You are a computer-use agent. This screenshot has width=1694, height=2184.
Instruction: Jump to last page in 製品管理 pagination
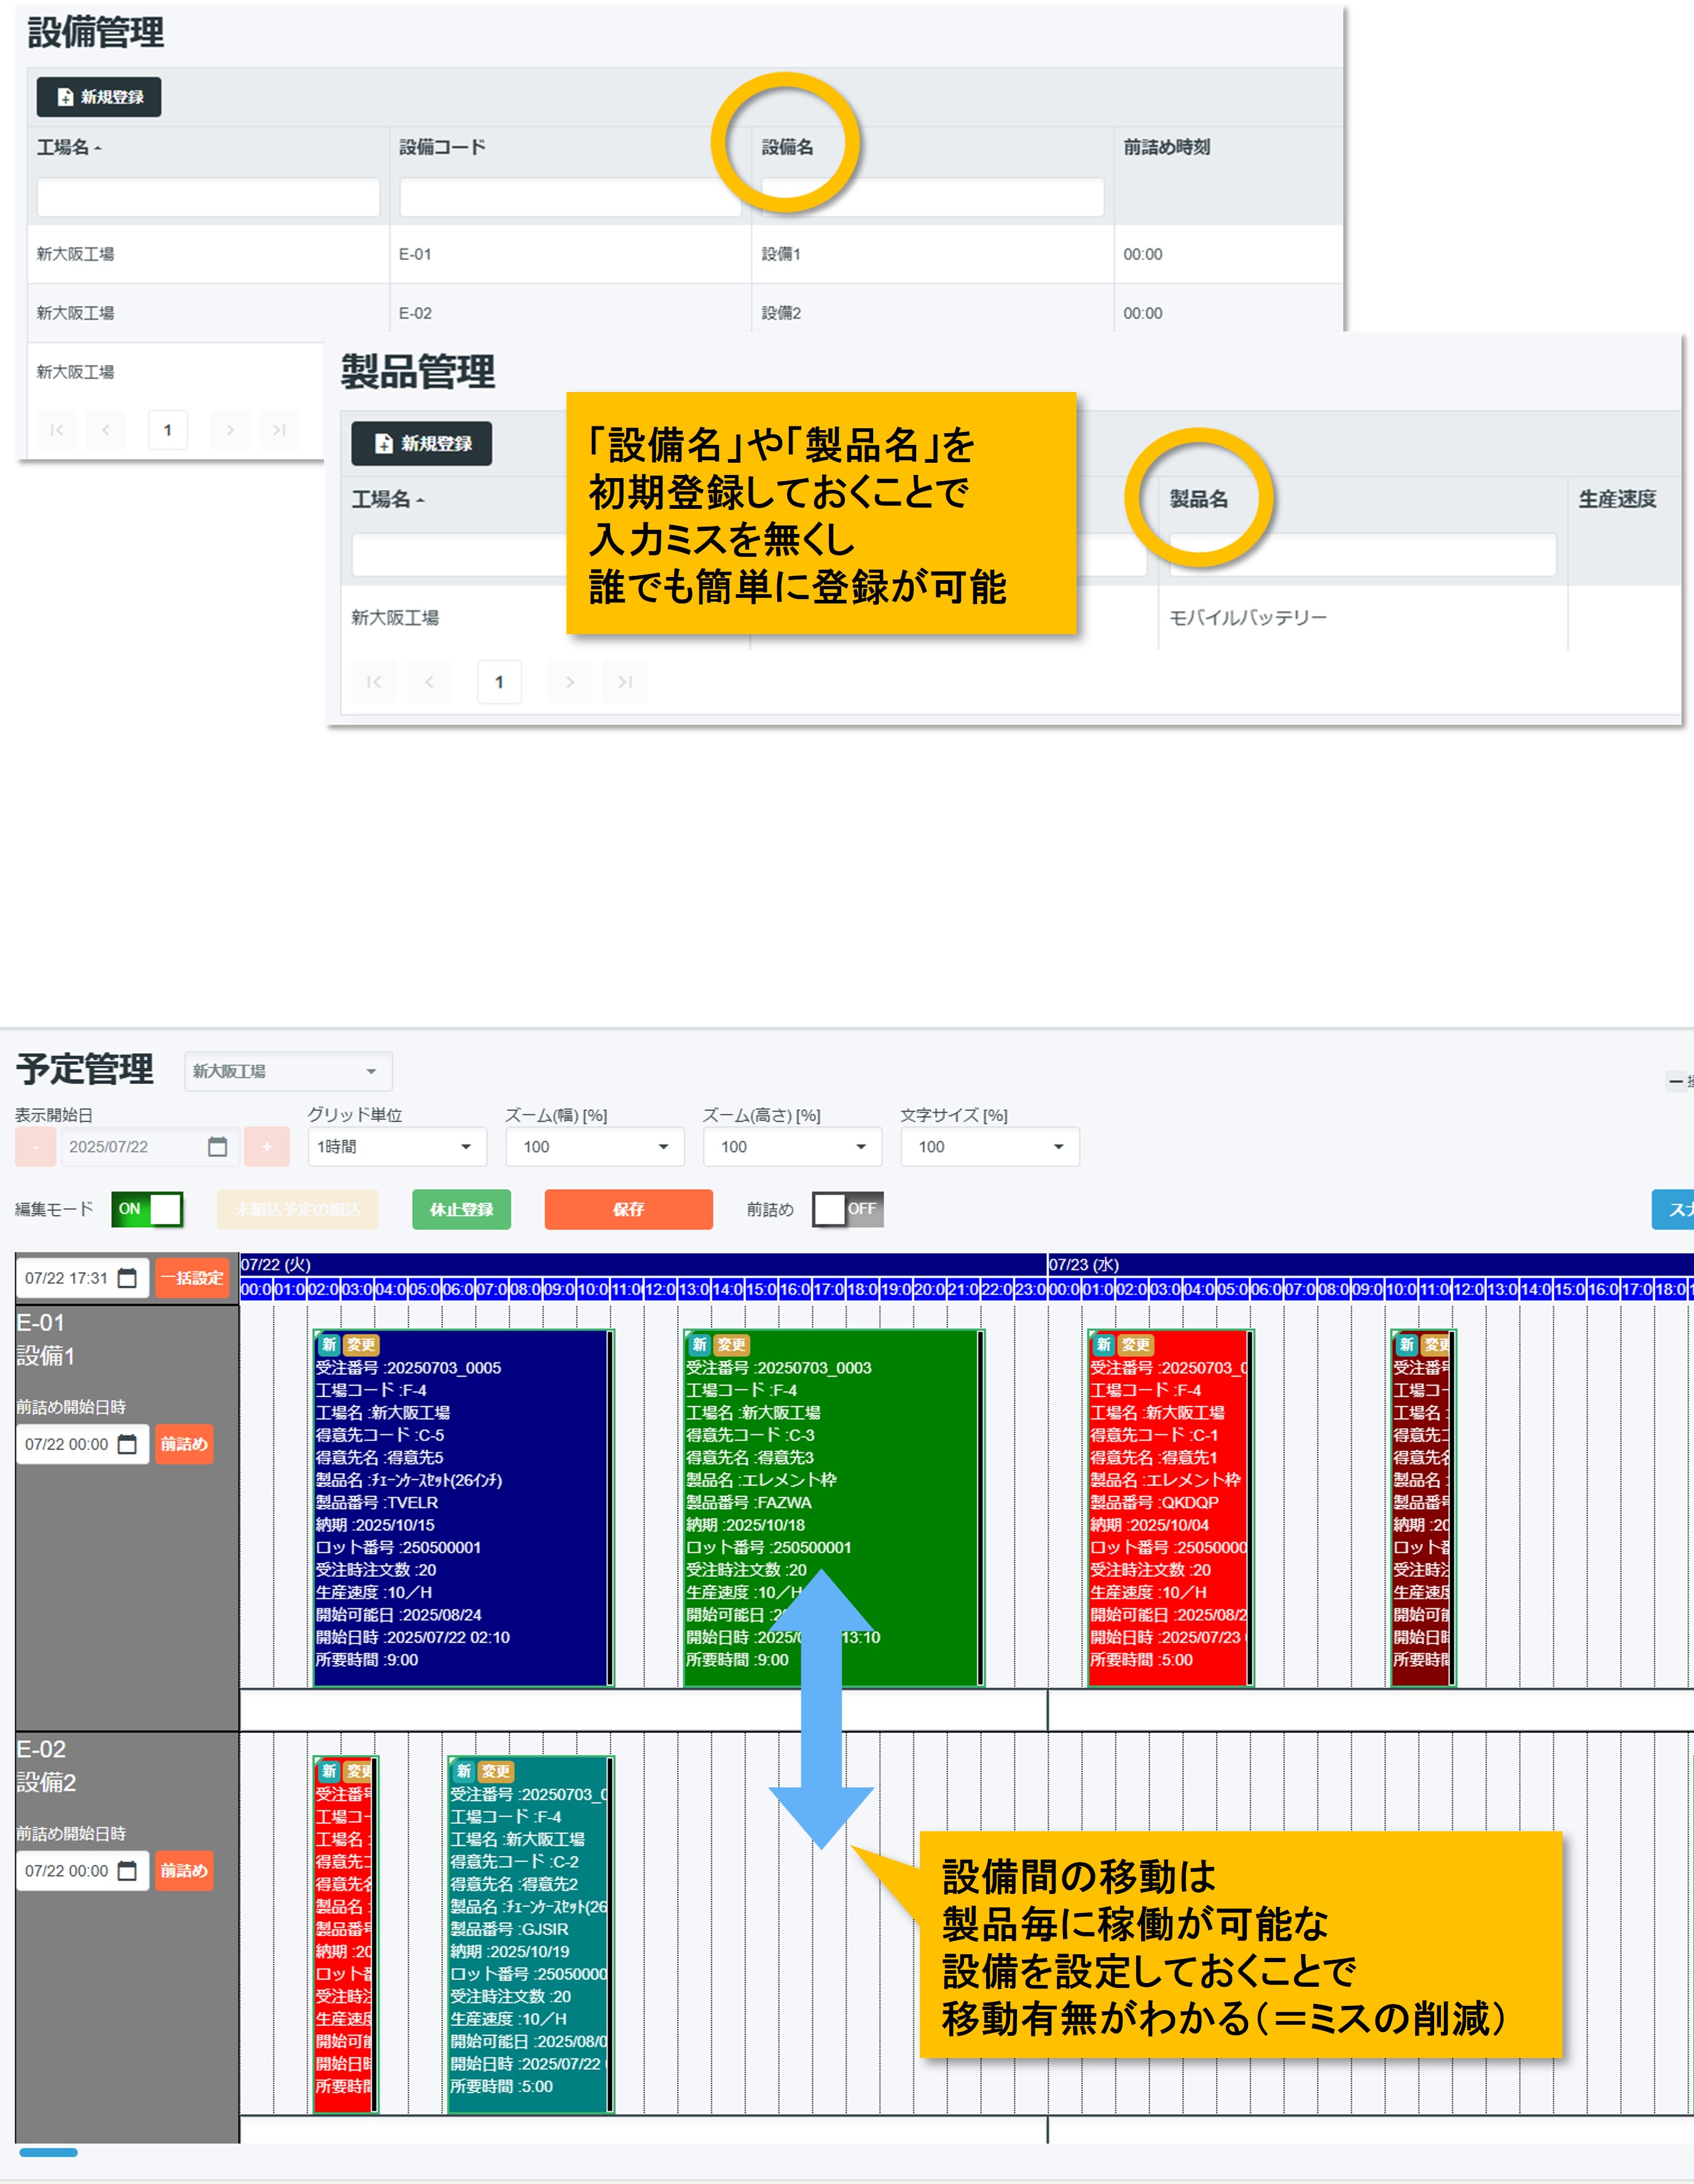point(625,682)
